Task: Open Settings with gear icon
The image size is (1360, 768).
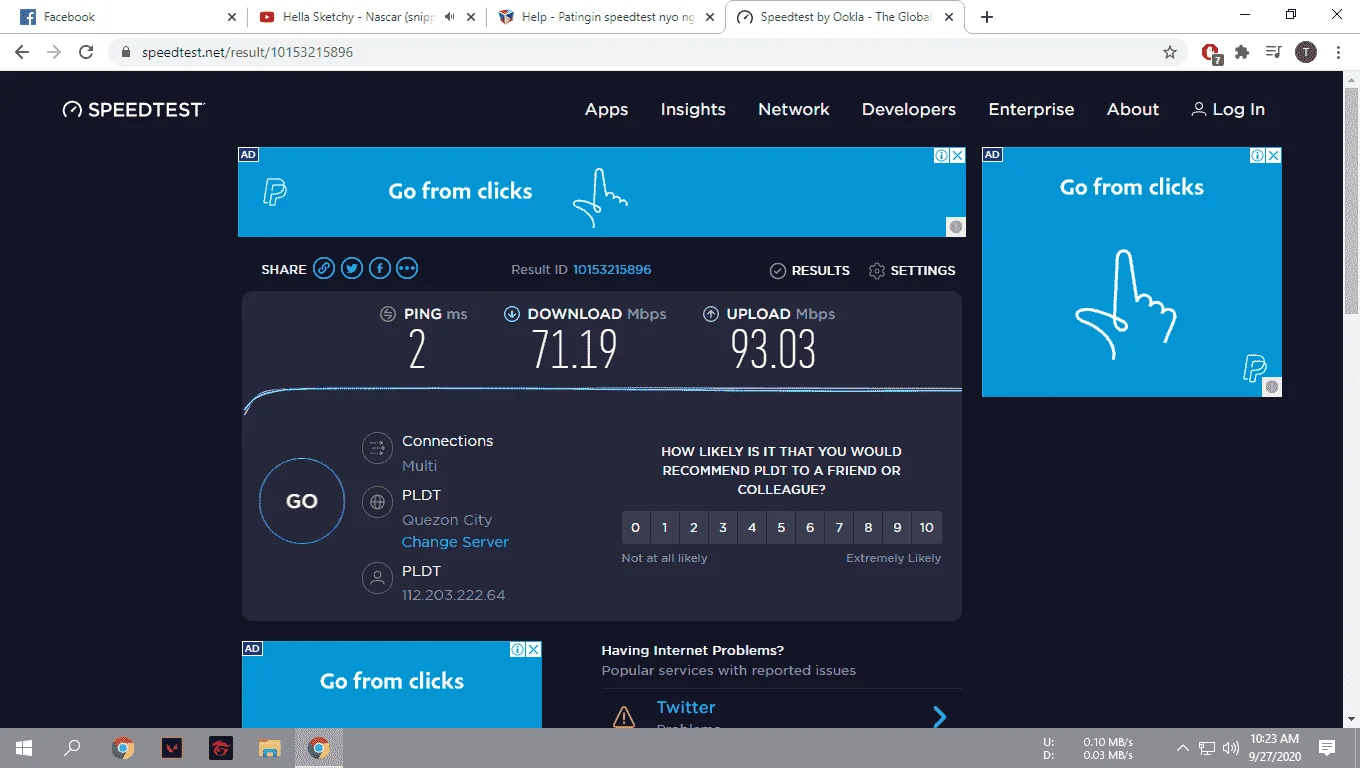Action: tap(912, 271)
